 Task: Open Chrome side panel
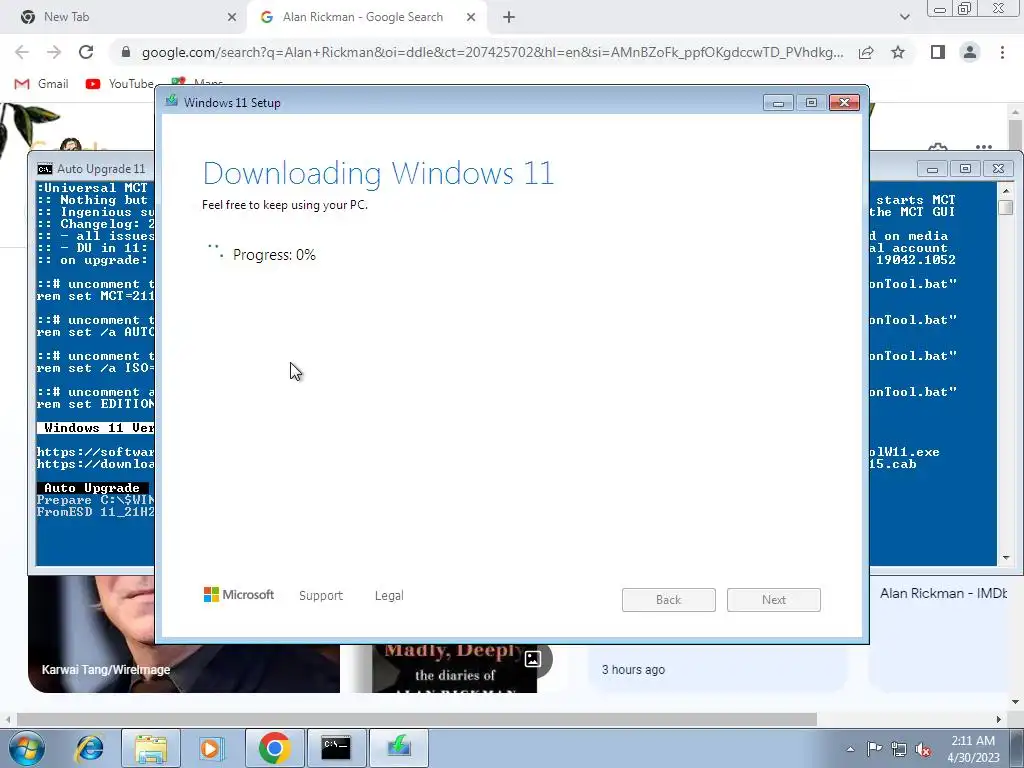[x=938, y=52]
